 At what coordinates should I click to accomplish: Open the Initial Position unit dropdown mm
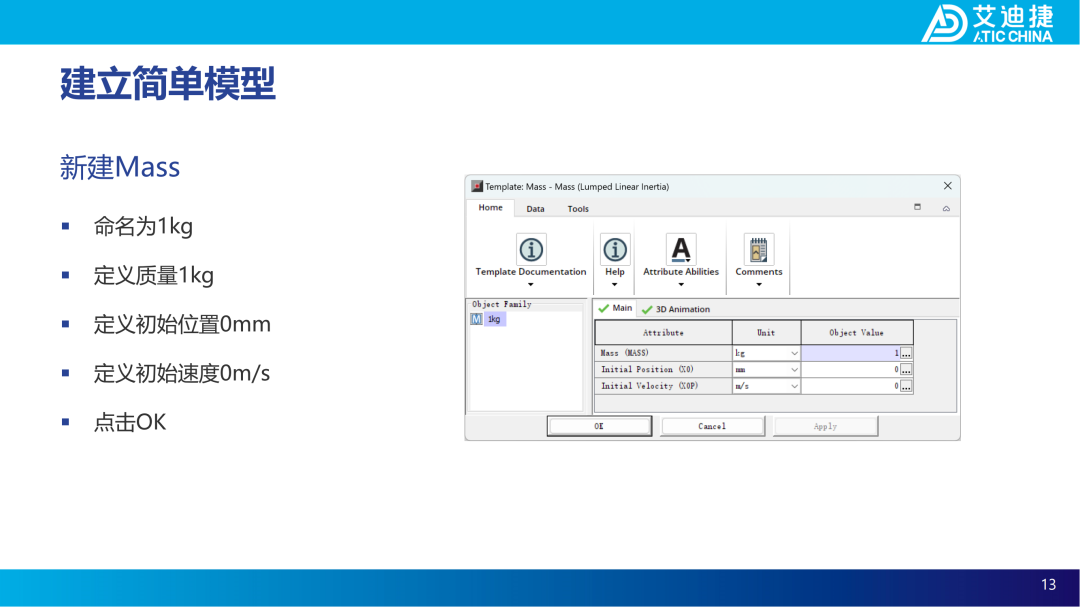[x=766, y=369]
